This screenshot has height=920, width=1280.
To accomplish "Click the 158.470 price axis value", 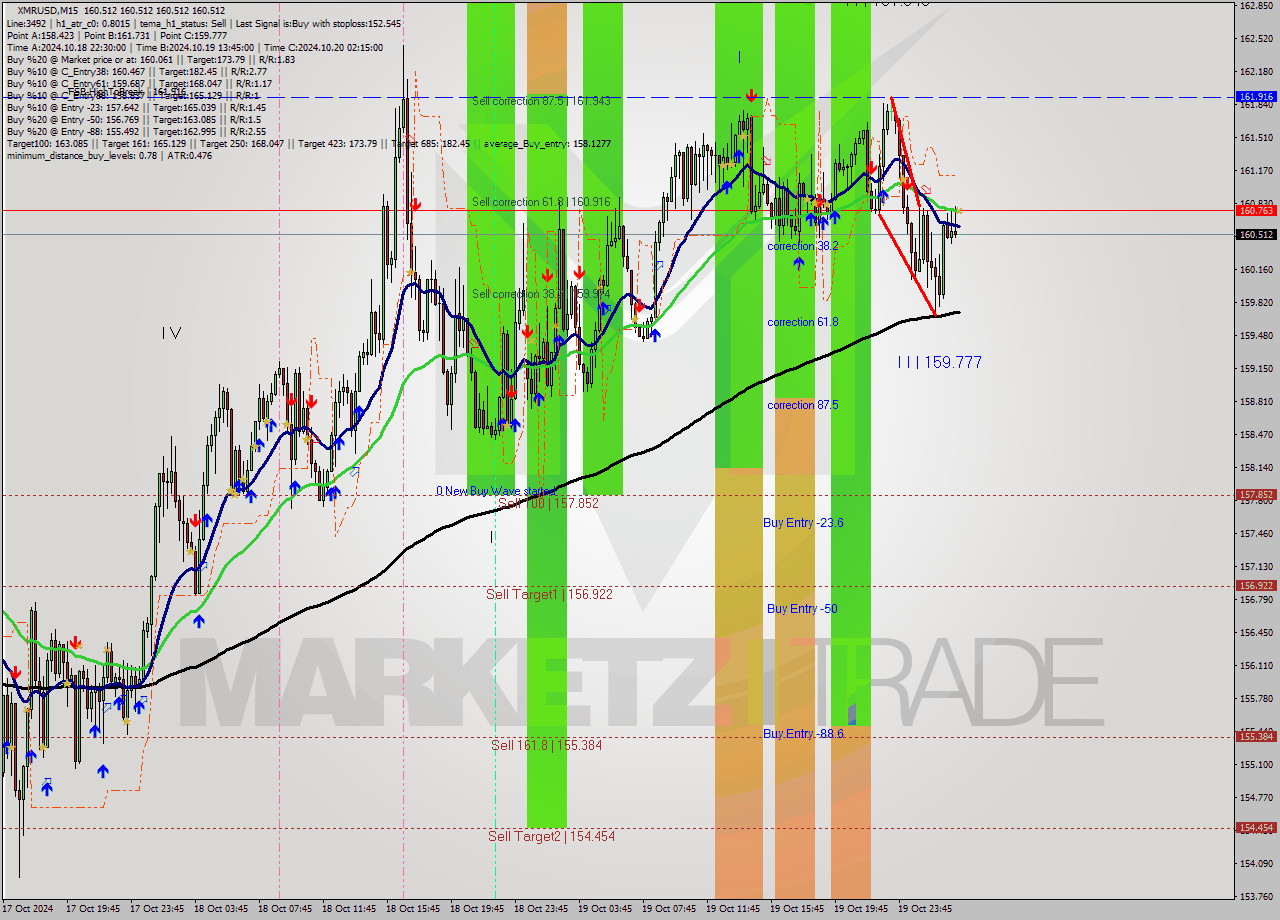I will click(1256, 435).
